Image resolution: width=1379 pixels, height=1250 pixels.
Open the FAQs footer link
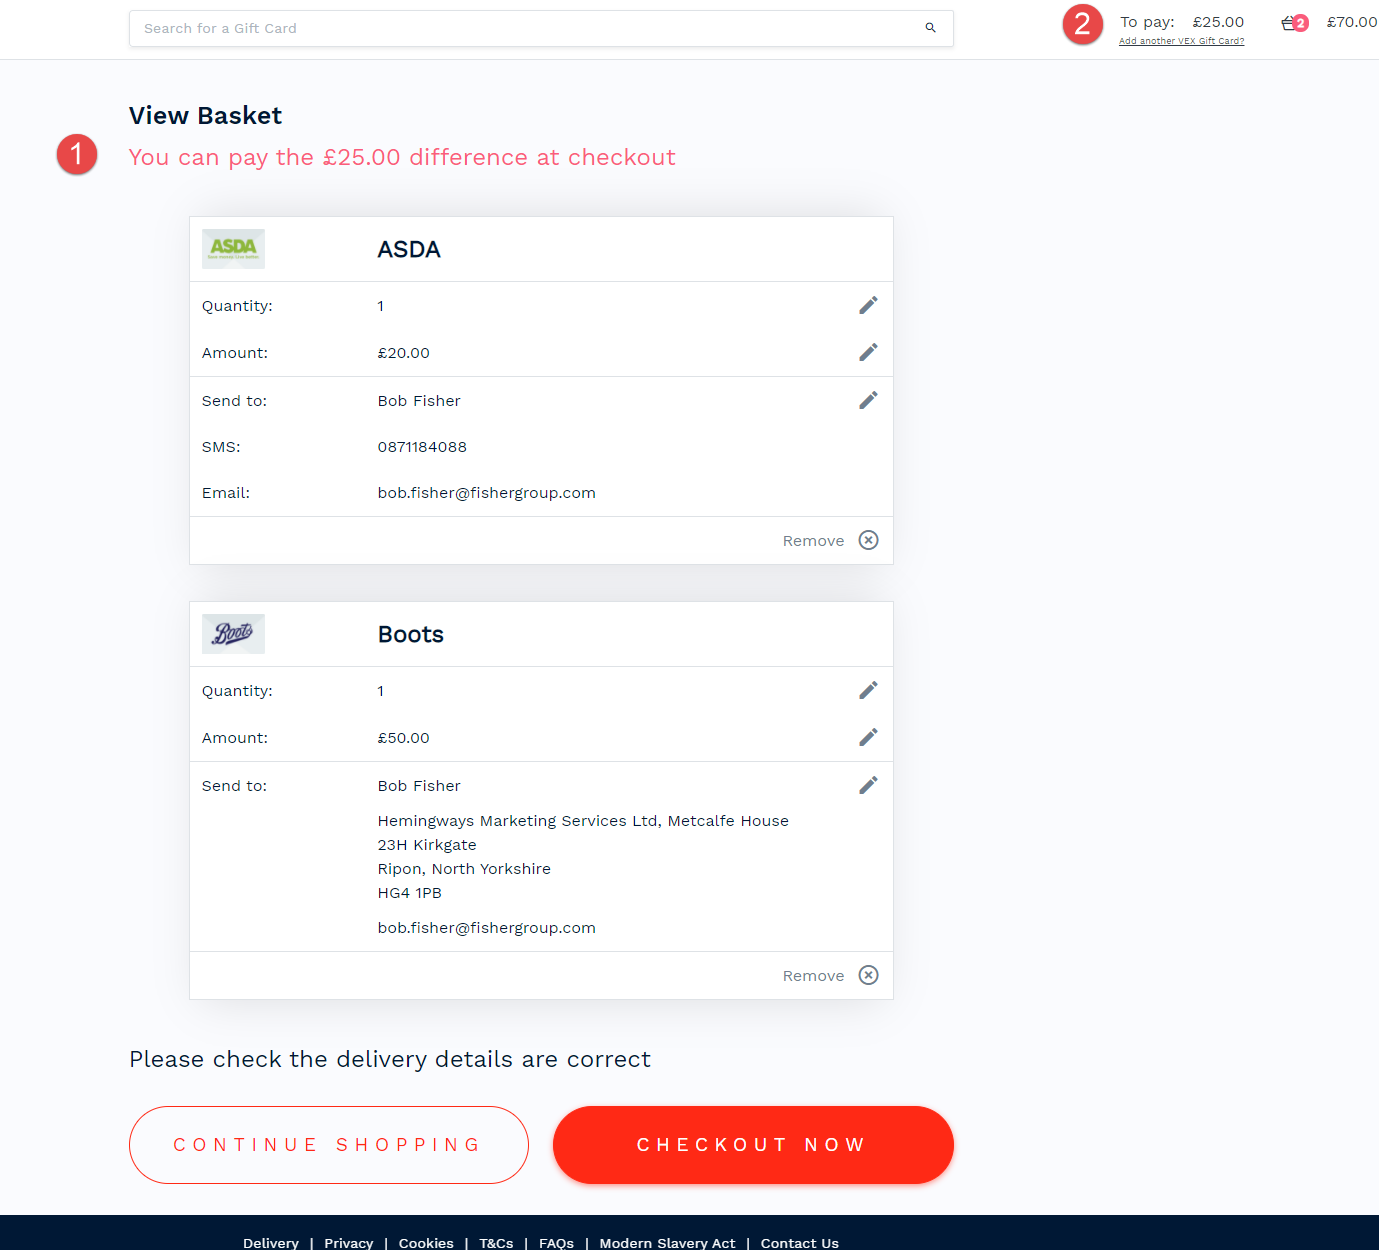tap(556, 1243)
